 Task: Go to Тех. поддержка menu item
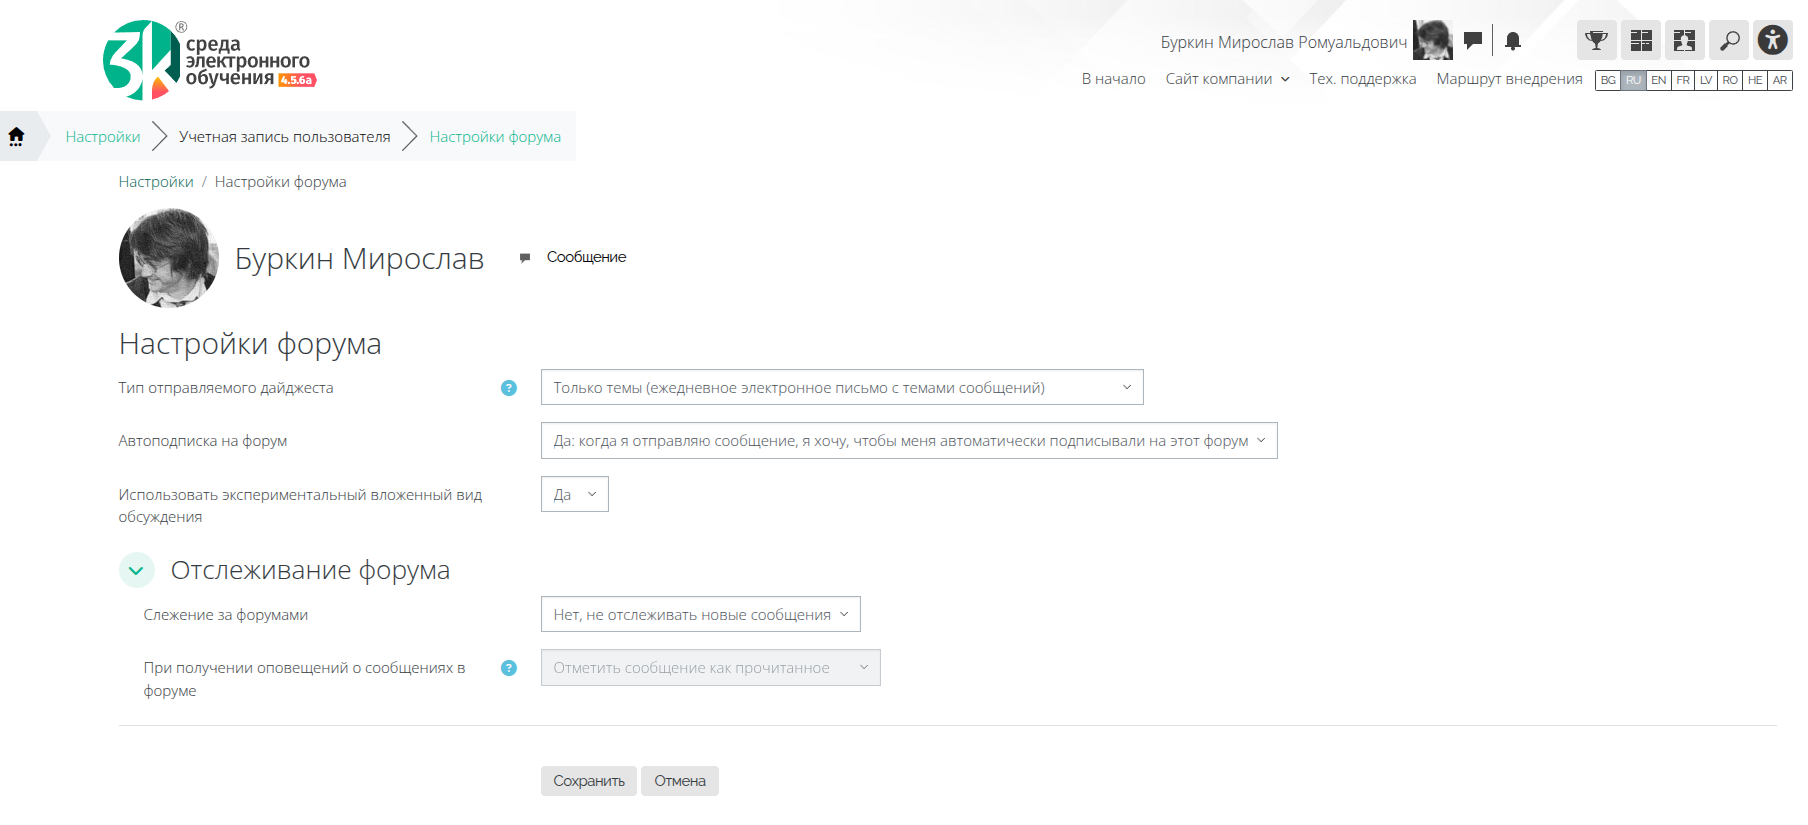[1362, 79]
